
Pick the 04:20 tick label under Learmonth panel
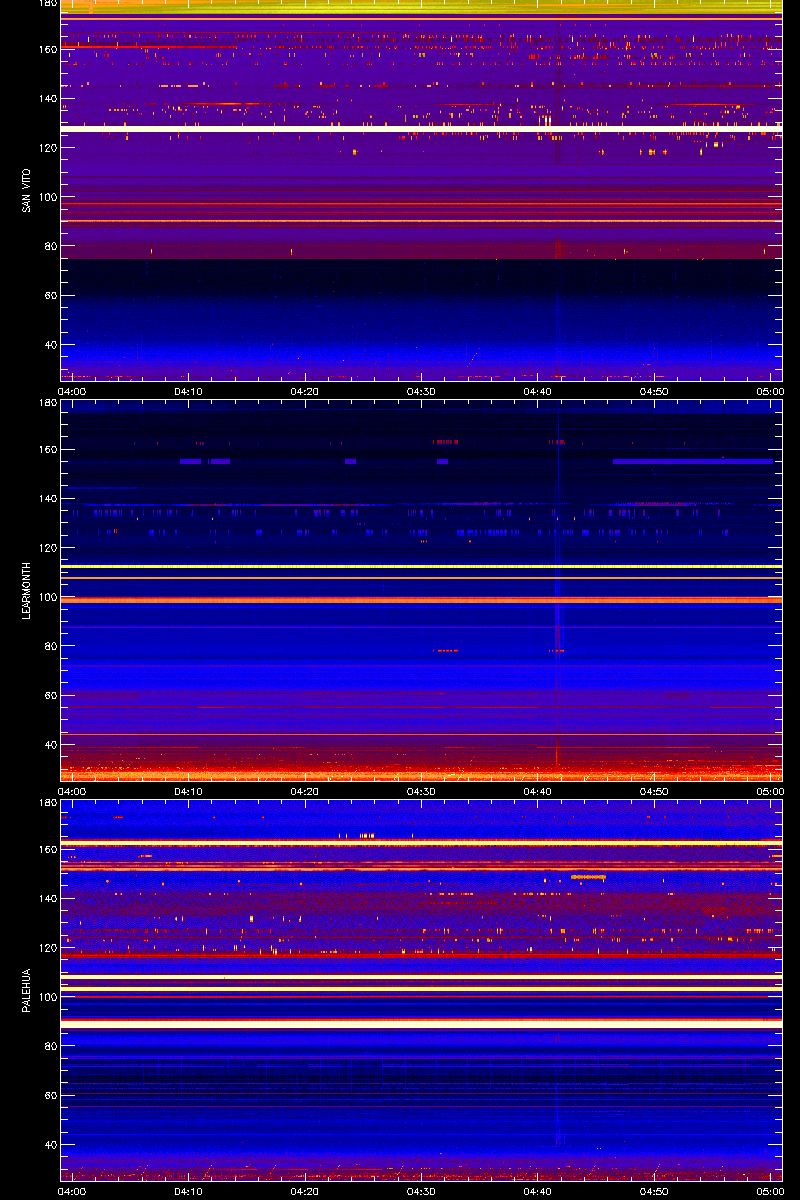tap(305, 791)
